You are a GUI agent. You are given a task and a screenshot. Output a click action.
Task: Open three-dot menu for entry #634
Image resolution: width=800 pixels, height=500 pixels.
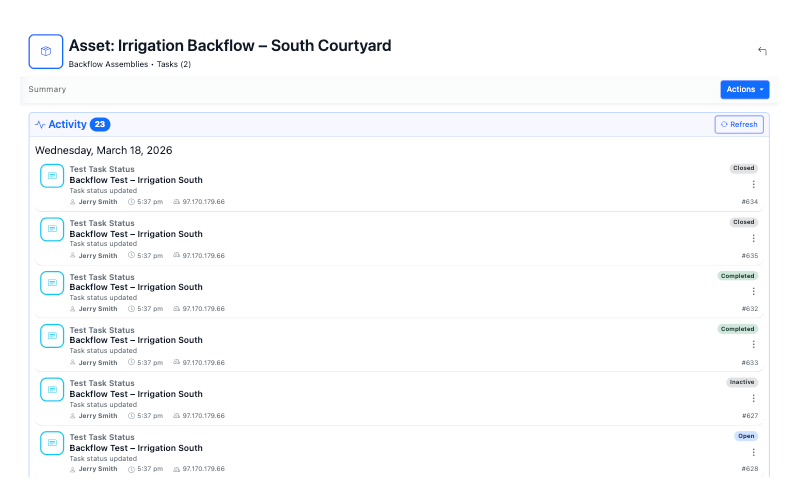pos(754,184)
